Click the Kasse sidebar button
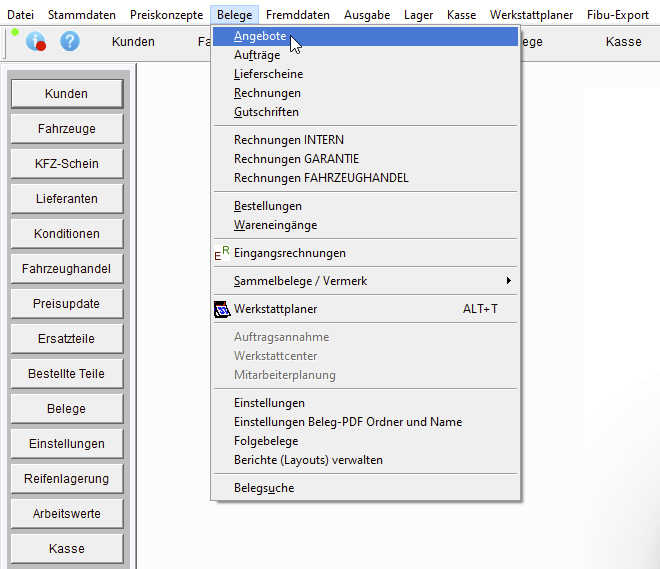Screen dimensions: 660x569 pos(67,549)
